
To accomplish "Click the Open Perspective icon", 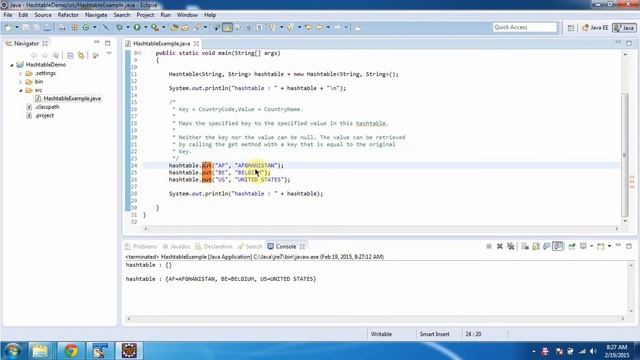I will tap(571, 28).
